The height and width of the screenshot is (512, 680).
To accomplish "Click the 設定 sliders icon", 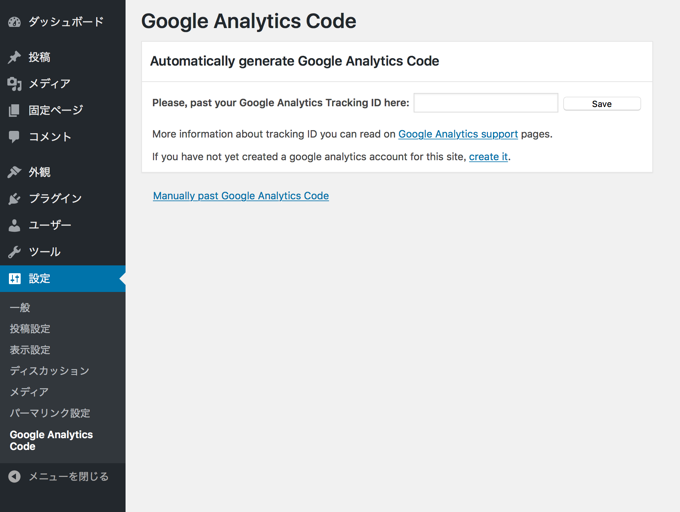I will 14,279.
